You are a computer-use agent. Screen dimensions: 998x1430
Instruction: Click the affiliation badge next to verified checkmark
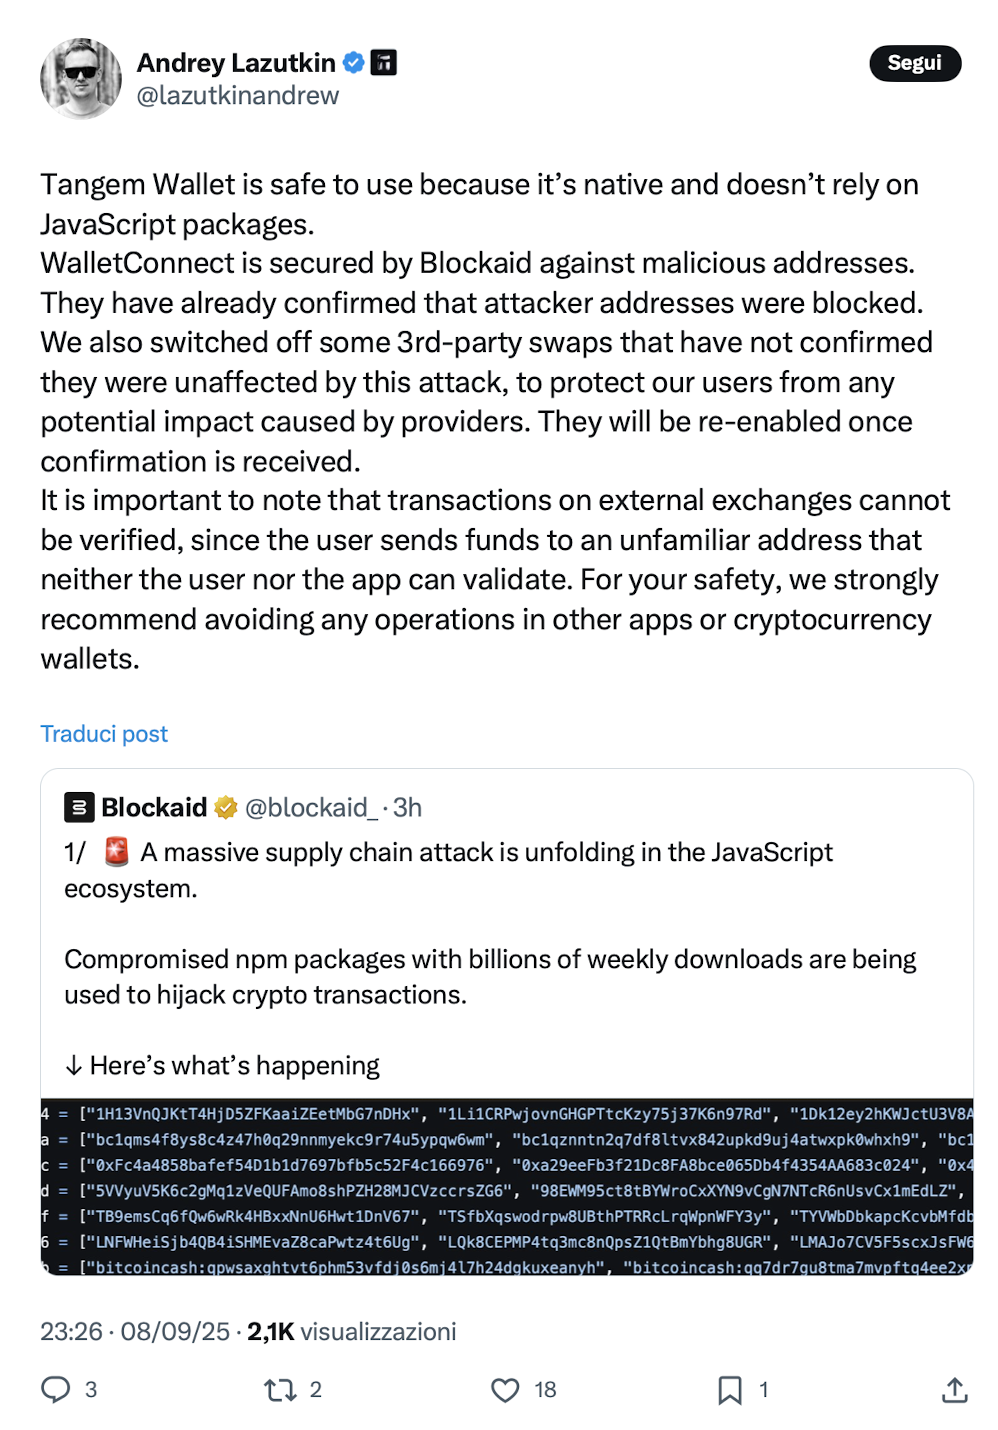pos(384,63)
